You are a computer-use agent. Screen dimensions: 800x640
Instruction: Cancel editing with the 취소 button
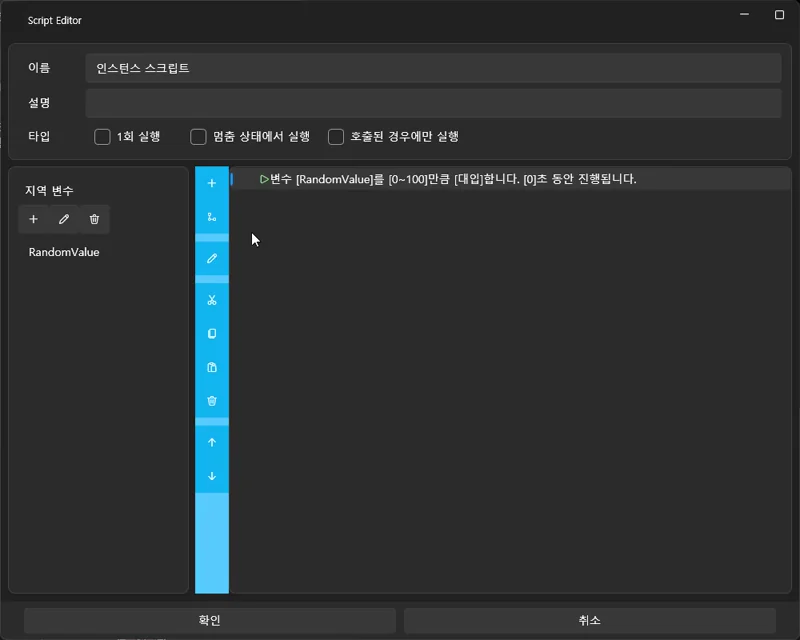tap(589, 619)
